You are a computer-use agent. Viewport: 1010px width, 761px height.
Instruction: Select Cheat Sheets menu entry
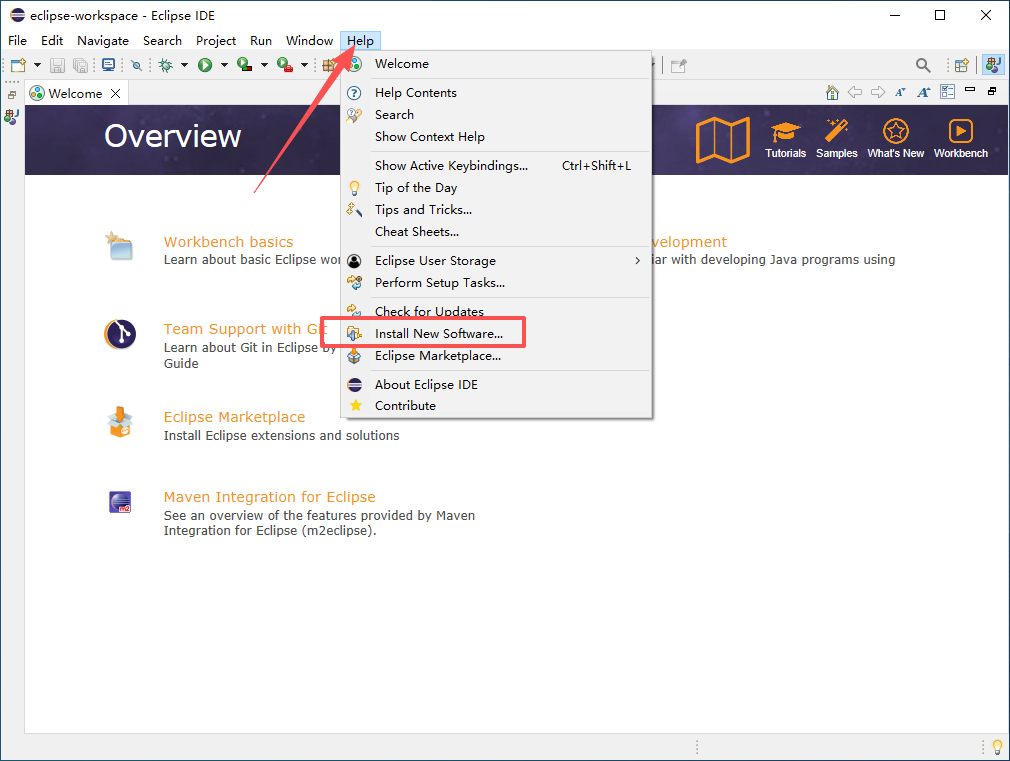(496, 231)
